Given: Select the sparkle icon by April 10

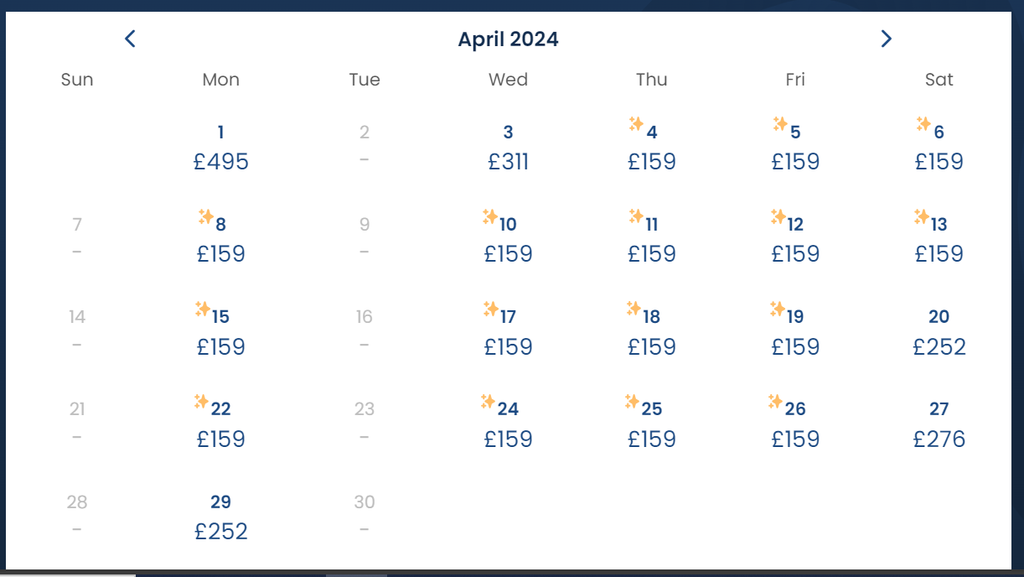Looking at the screenshot, I should pyautogui.click(x=492, y=216).
